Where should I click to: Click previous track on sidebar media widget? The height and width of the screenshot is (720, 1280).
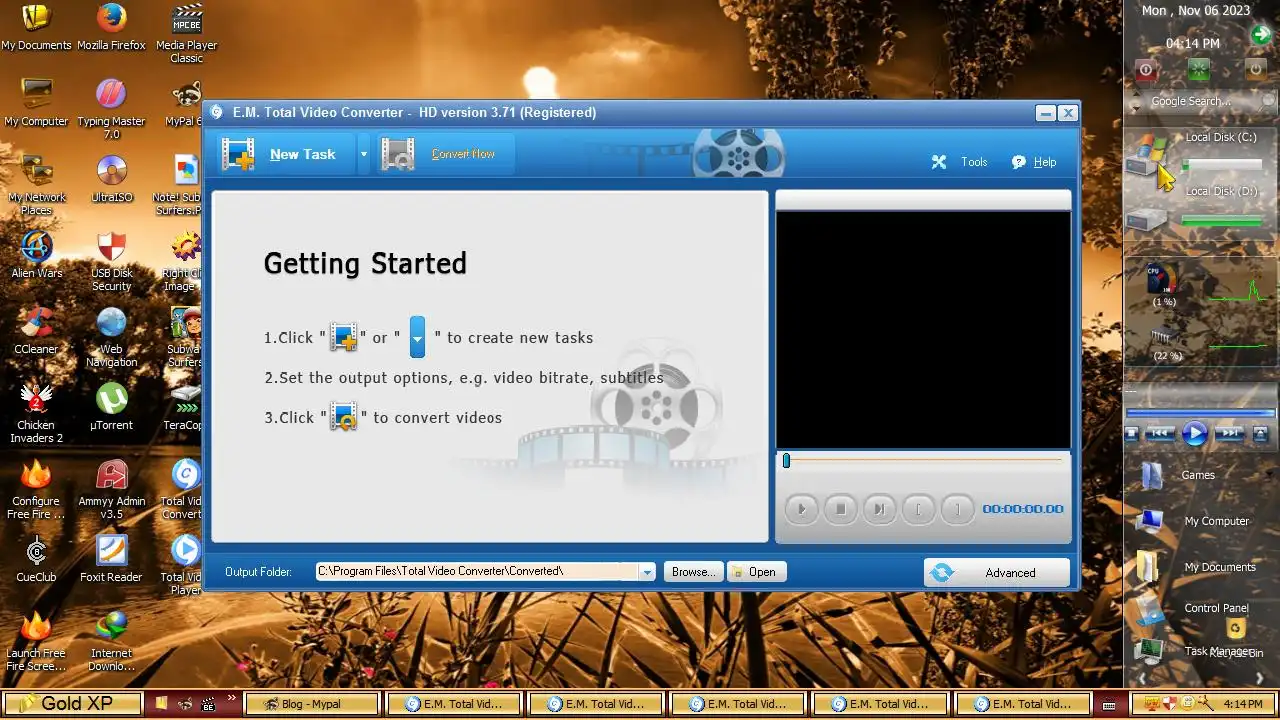1159,433
